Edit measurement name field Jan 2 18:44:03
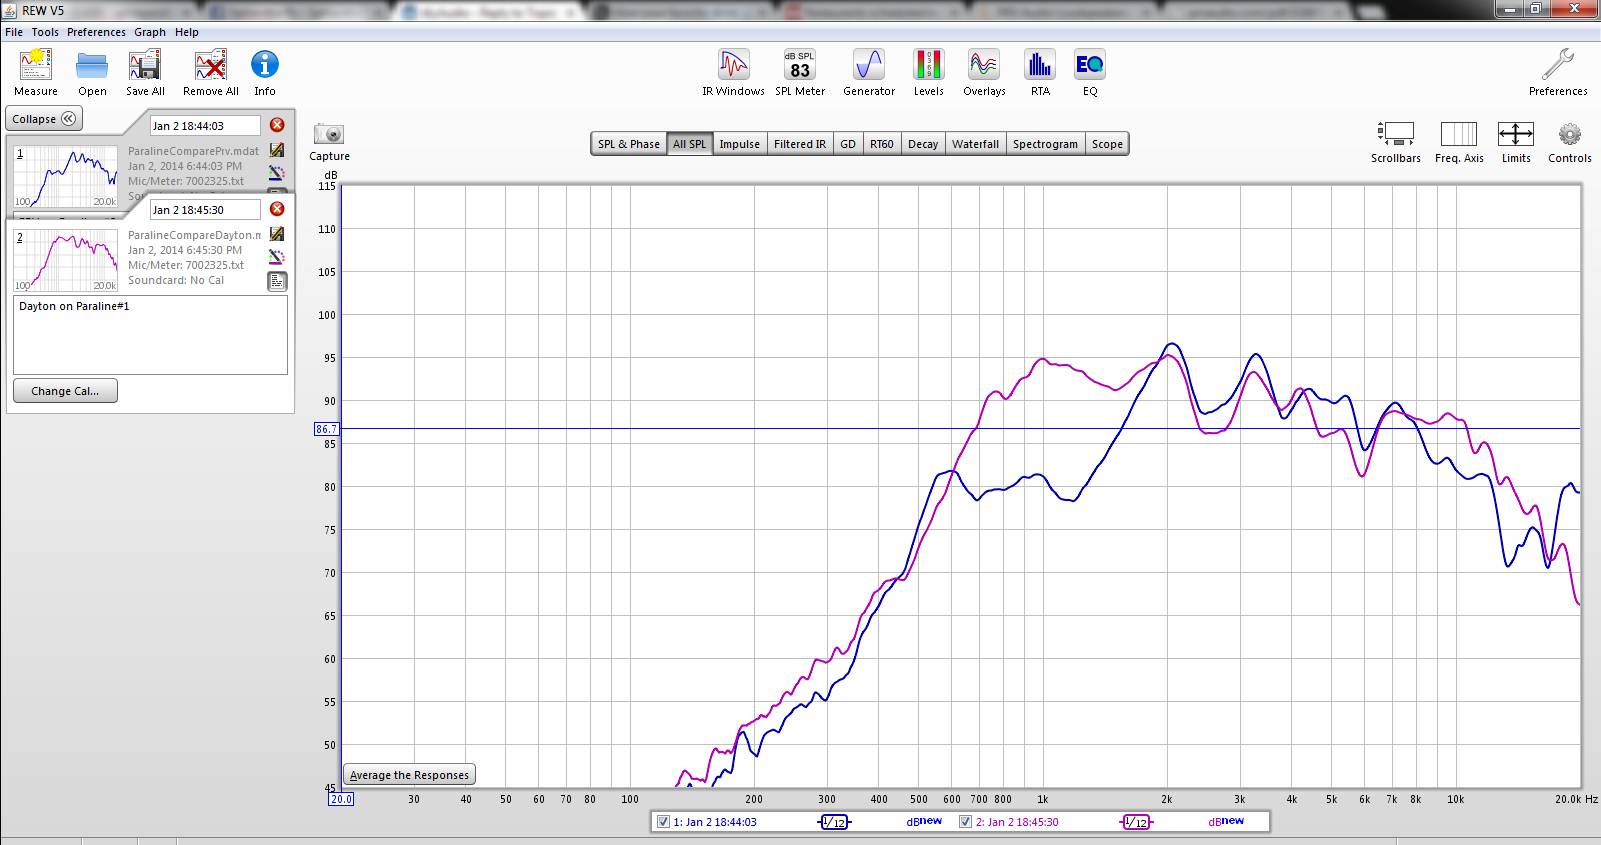 205,126
